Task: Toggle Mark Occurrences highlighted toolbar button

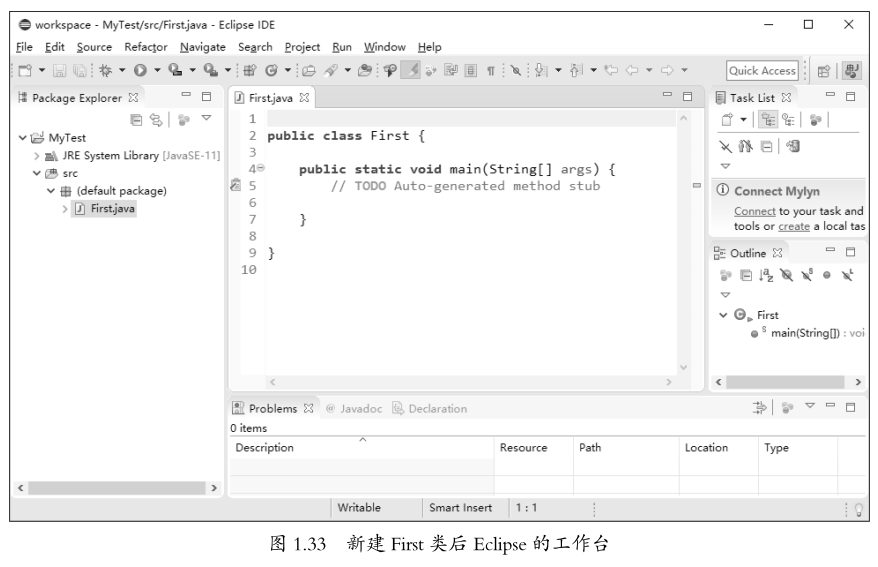Action: [x=410, y=71]
